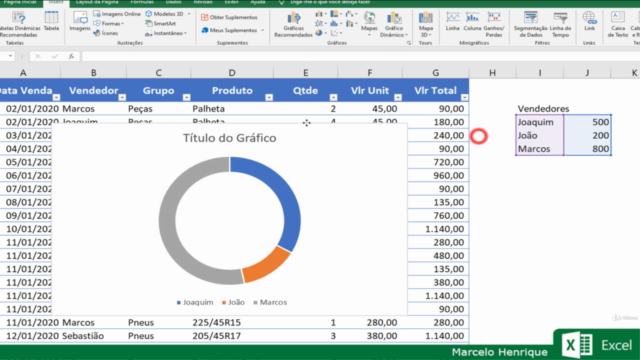Screen dimensions: 640x360
Task: Switch to the Layout da Página tab
Action: click(97, 2)
